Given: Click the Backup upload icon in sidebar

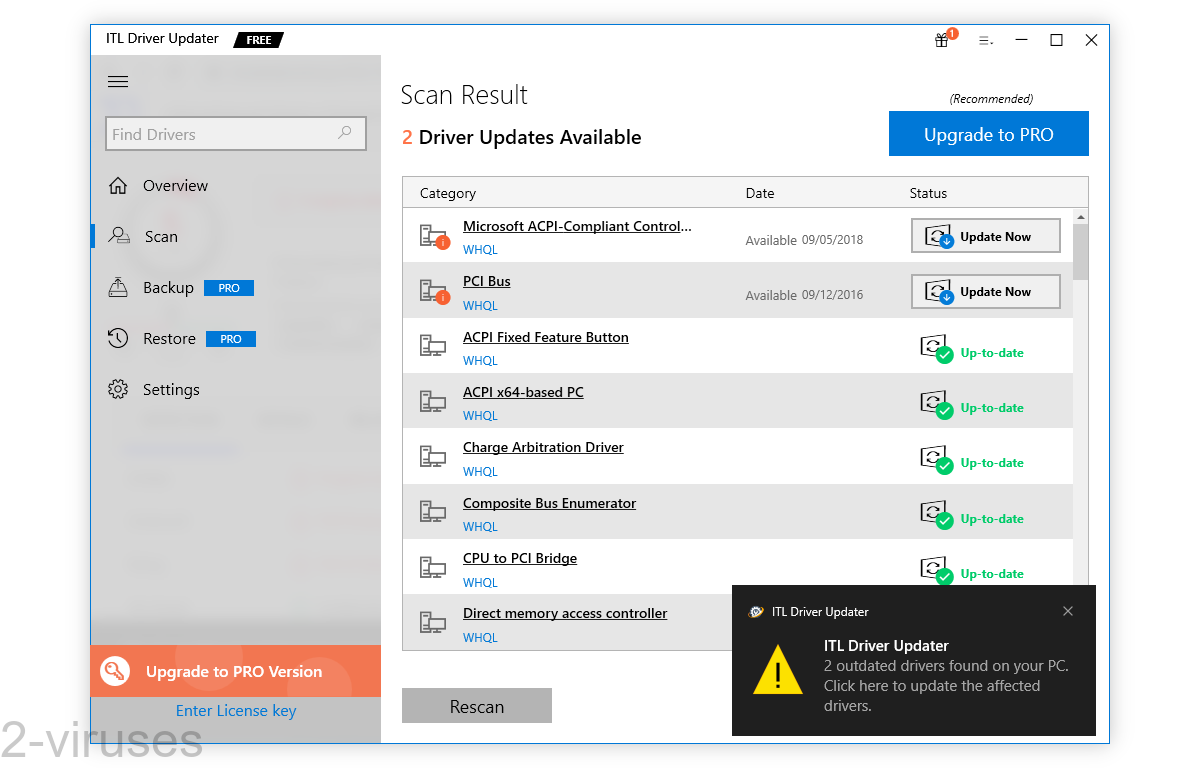Looking at the screenshot, I should (118, 287).
